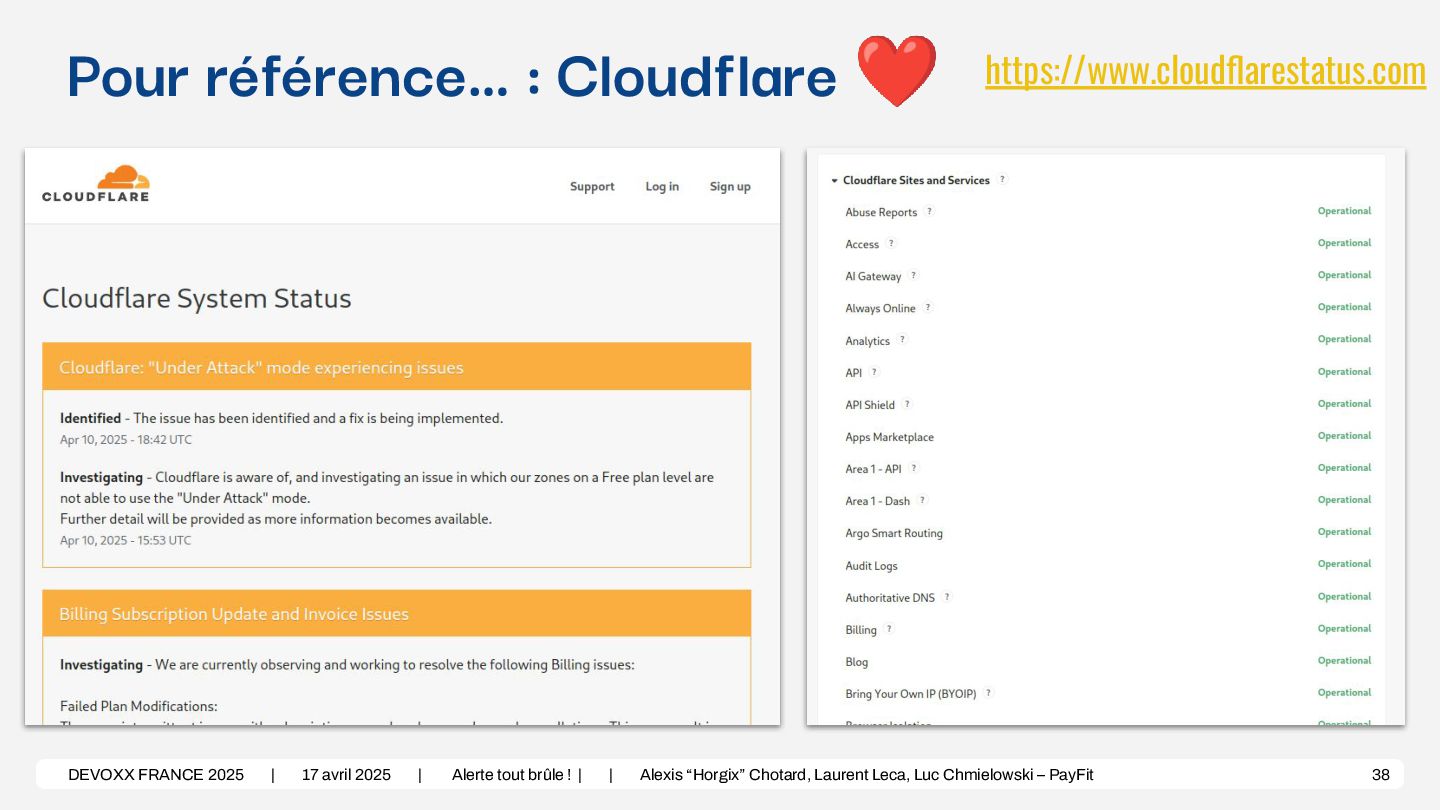Click the Operational status for Argo Smart Routing
The height and width of the screenshot is (810, 1440).
[1344, 532]
